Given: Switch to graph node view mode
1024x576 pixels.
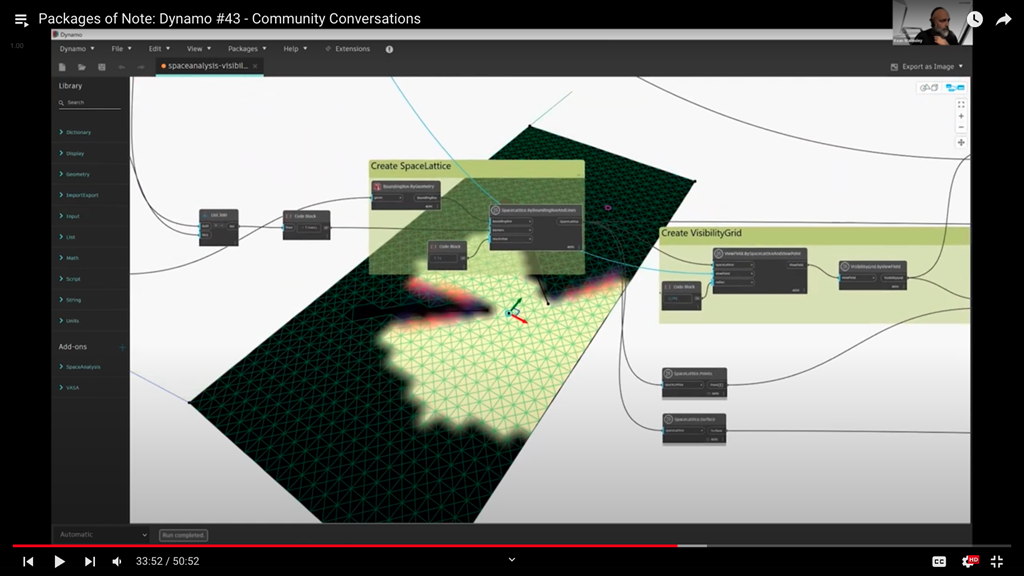Looking at the screenshot, I should click(954, 88).
